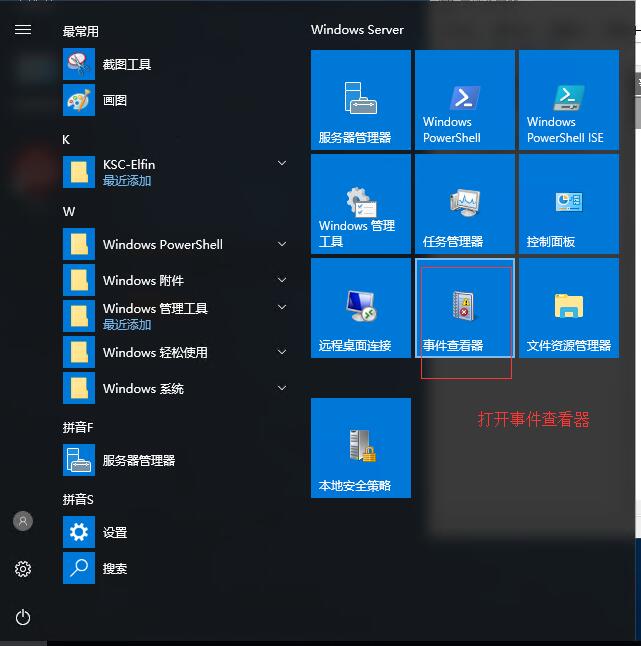641x646 pixels.
Task: Expand the Windows PowerShell folder chevron
Action: click(282, 244)
